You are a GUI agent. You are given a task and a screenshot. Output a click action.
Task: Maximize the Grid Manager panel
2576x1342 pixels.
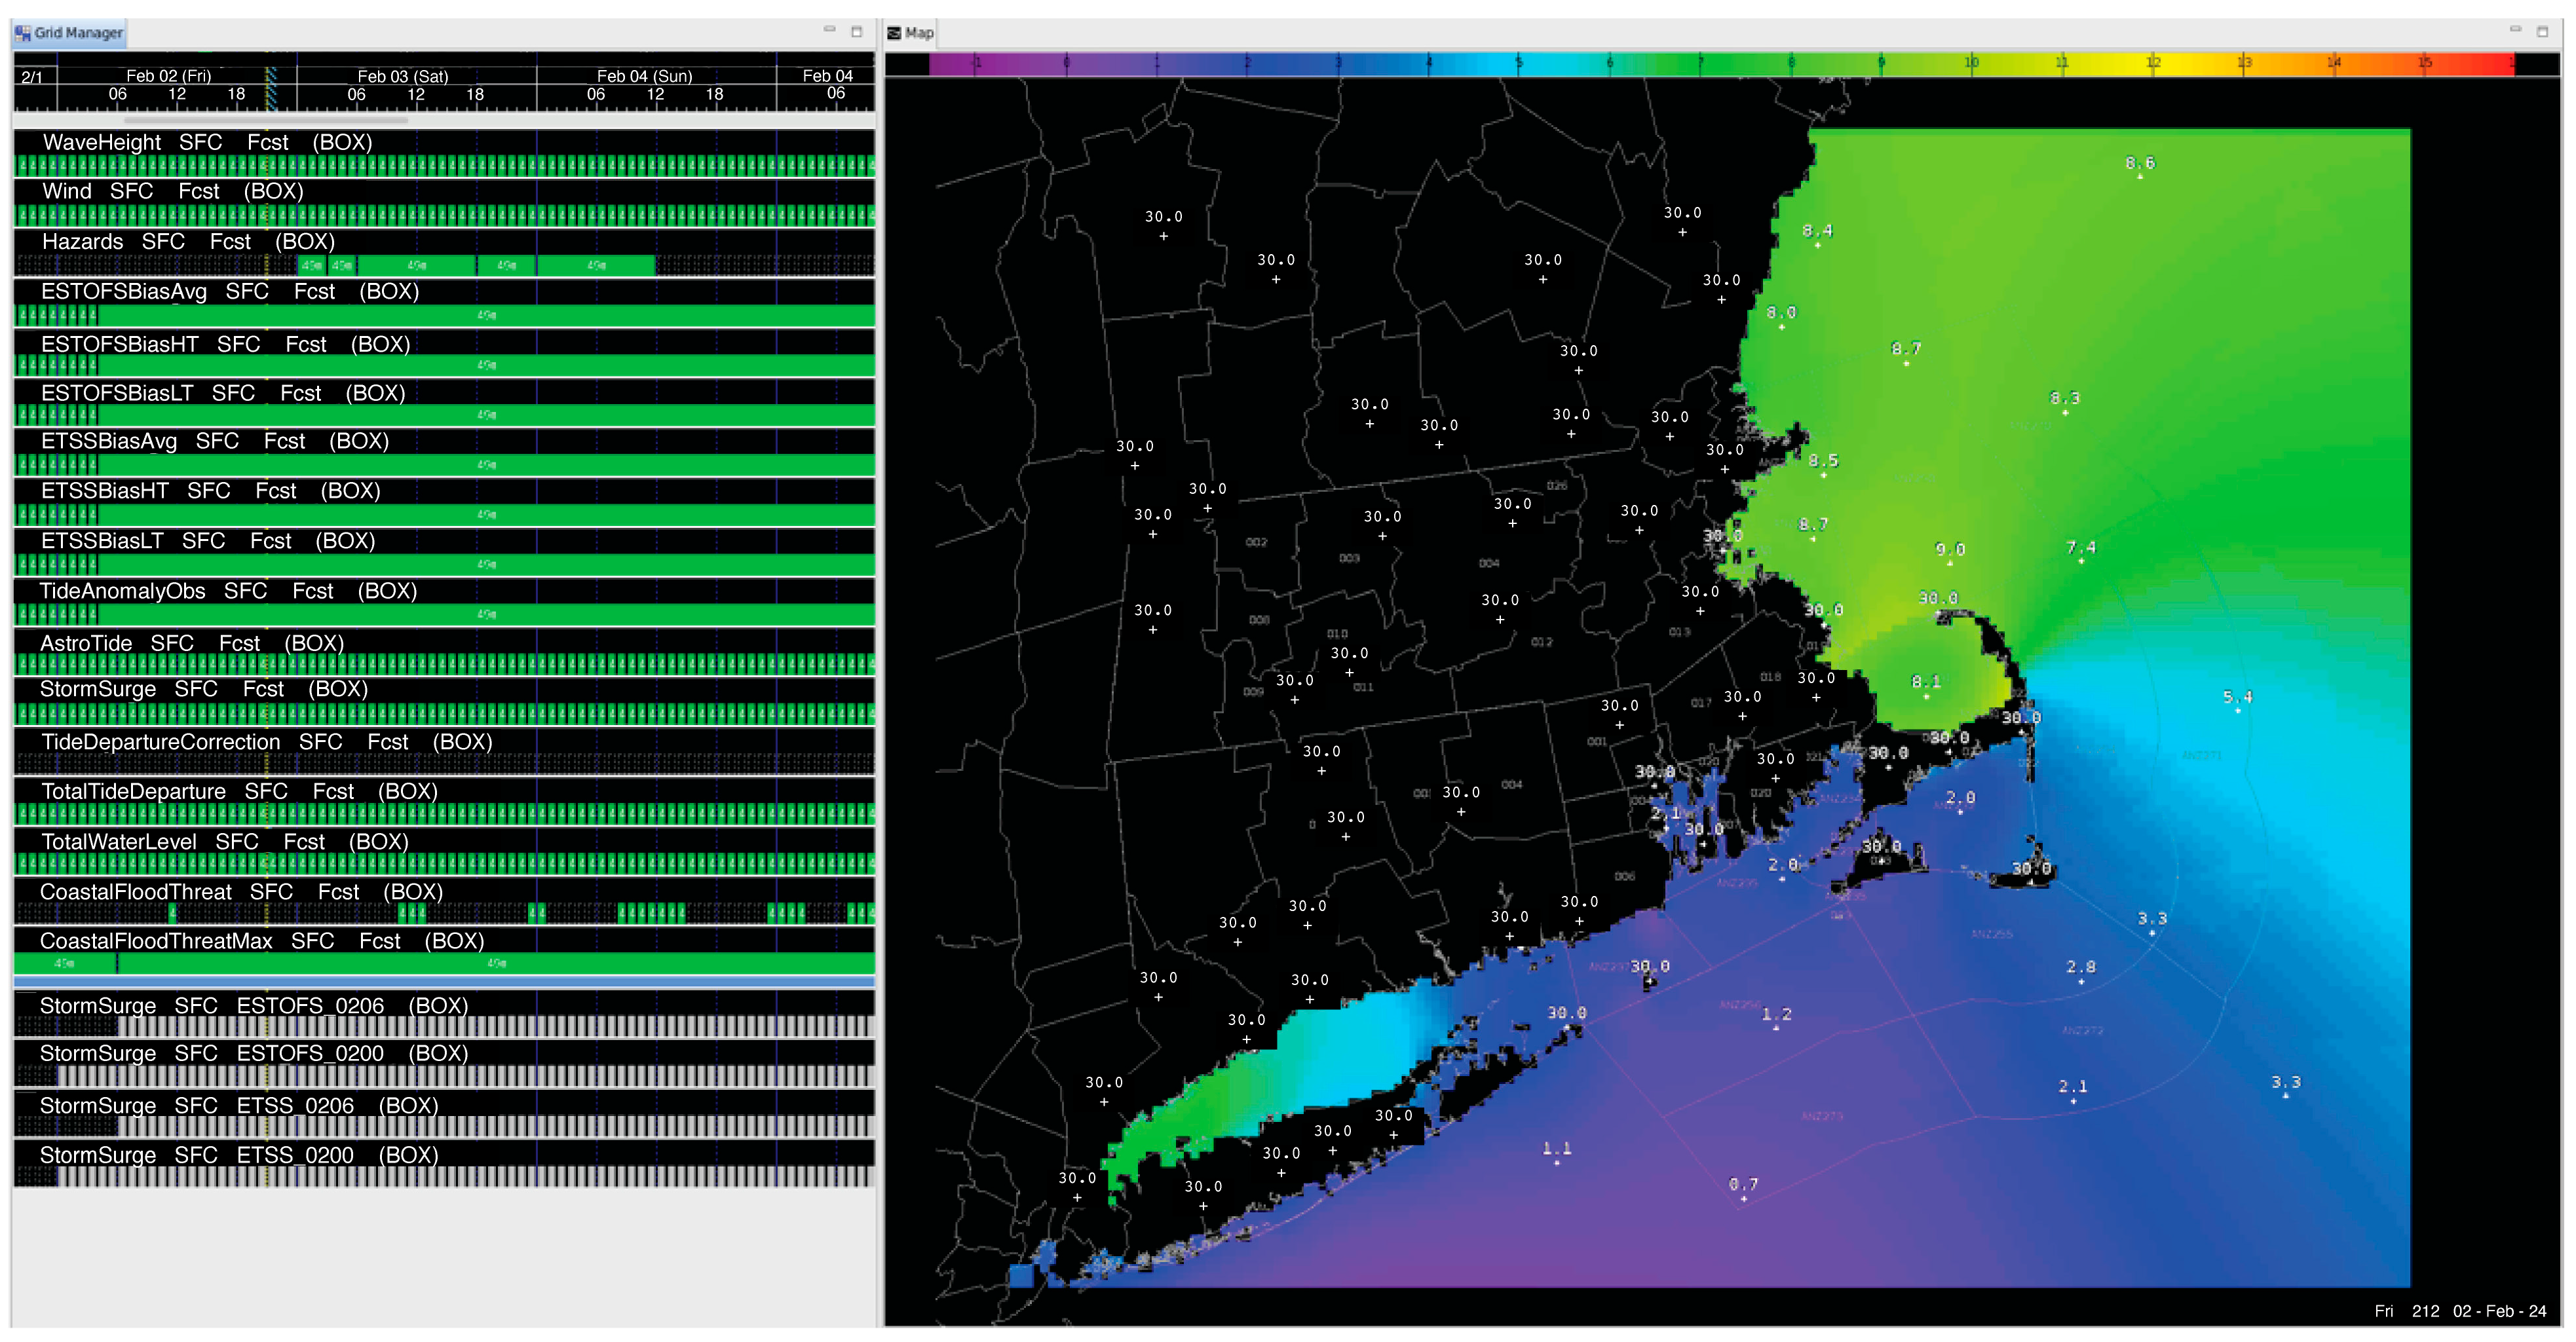856,31
